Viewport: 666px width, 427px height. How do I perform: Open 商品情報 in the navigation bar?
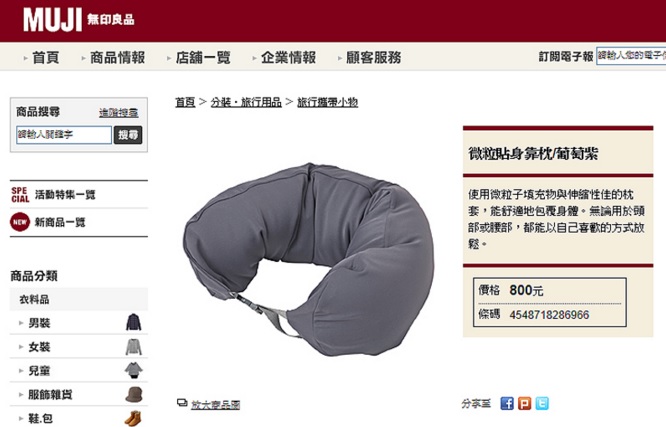pyautogui.click(x=118, y=57)
